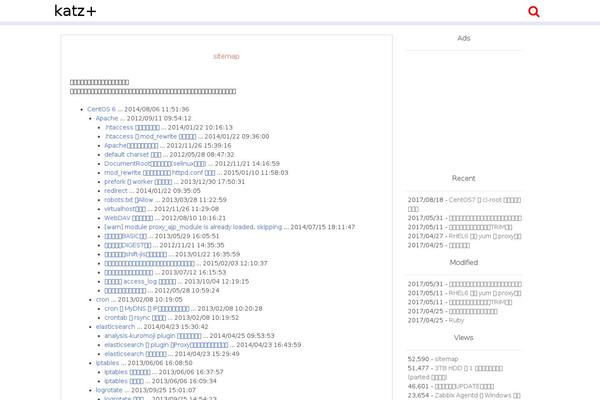
Task: Open the access_log article link
Action: click(140, 281)
